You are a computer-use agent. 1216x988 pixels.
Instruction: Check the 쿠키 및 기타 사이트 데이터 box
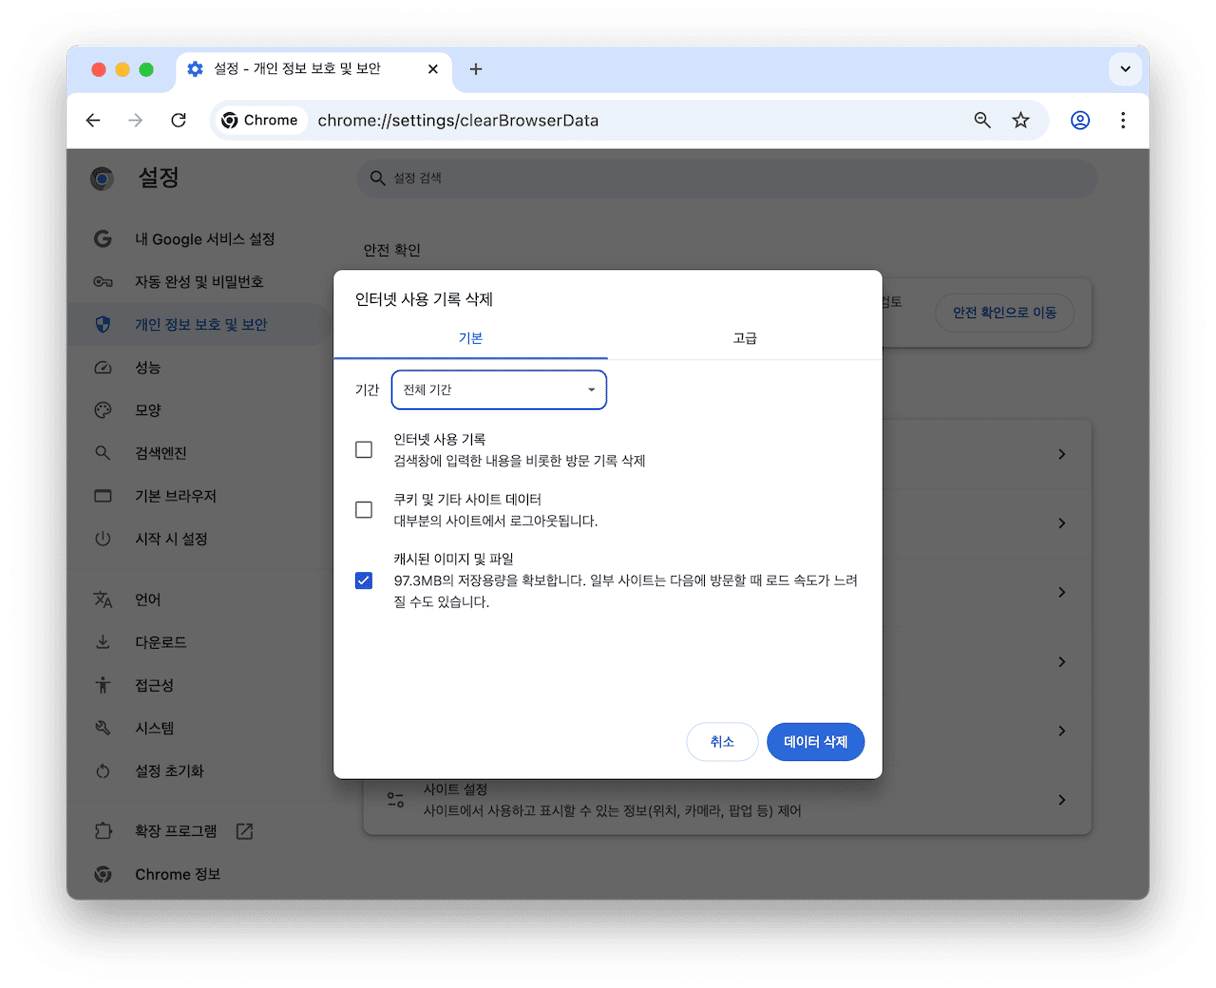coord(364,510)
